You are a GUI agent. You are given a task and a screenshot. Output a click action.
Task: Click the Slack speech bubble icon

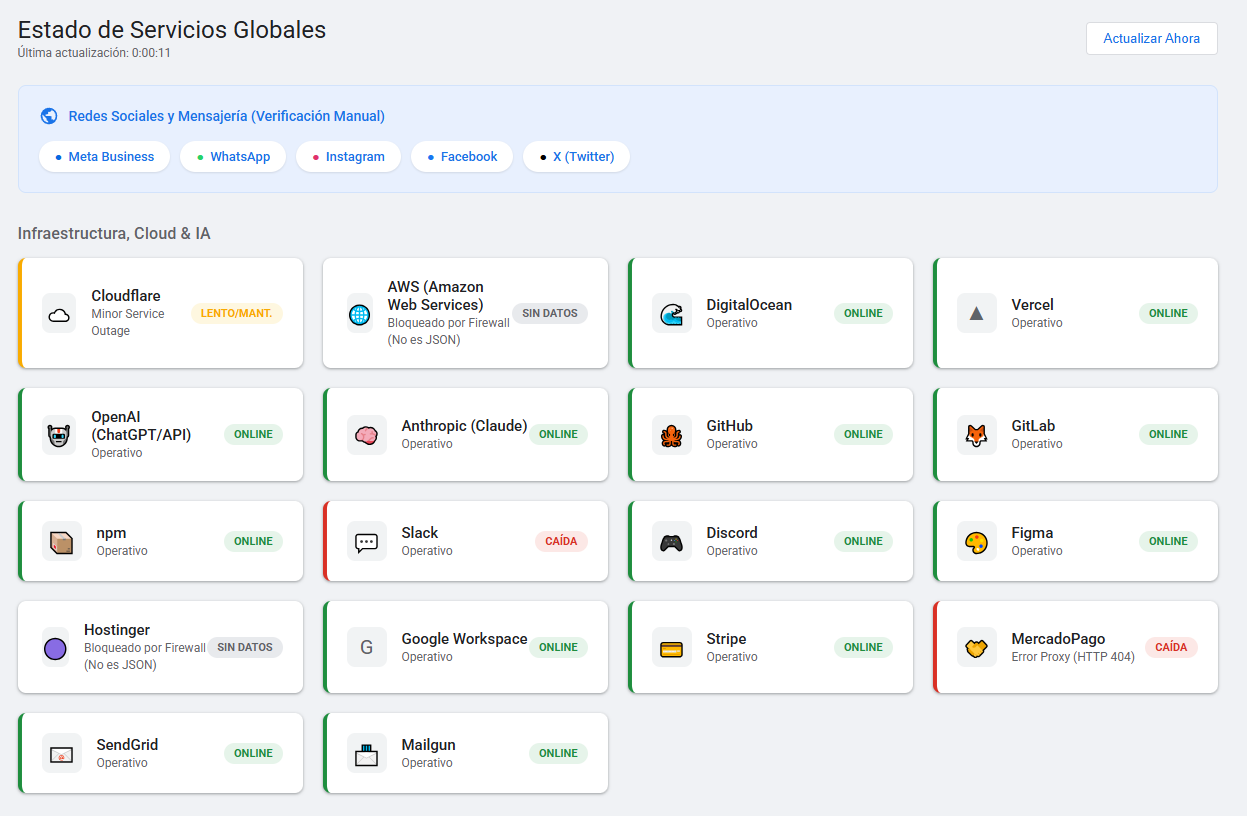[x=367, y=542]
